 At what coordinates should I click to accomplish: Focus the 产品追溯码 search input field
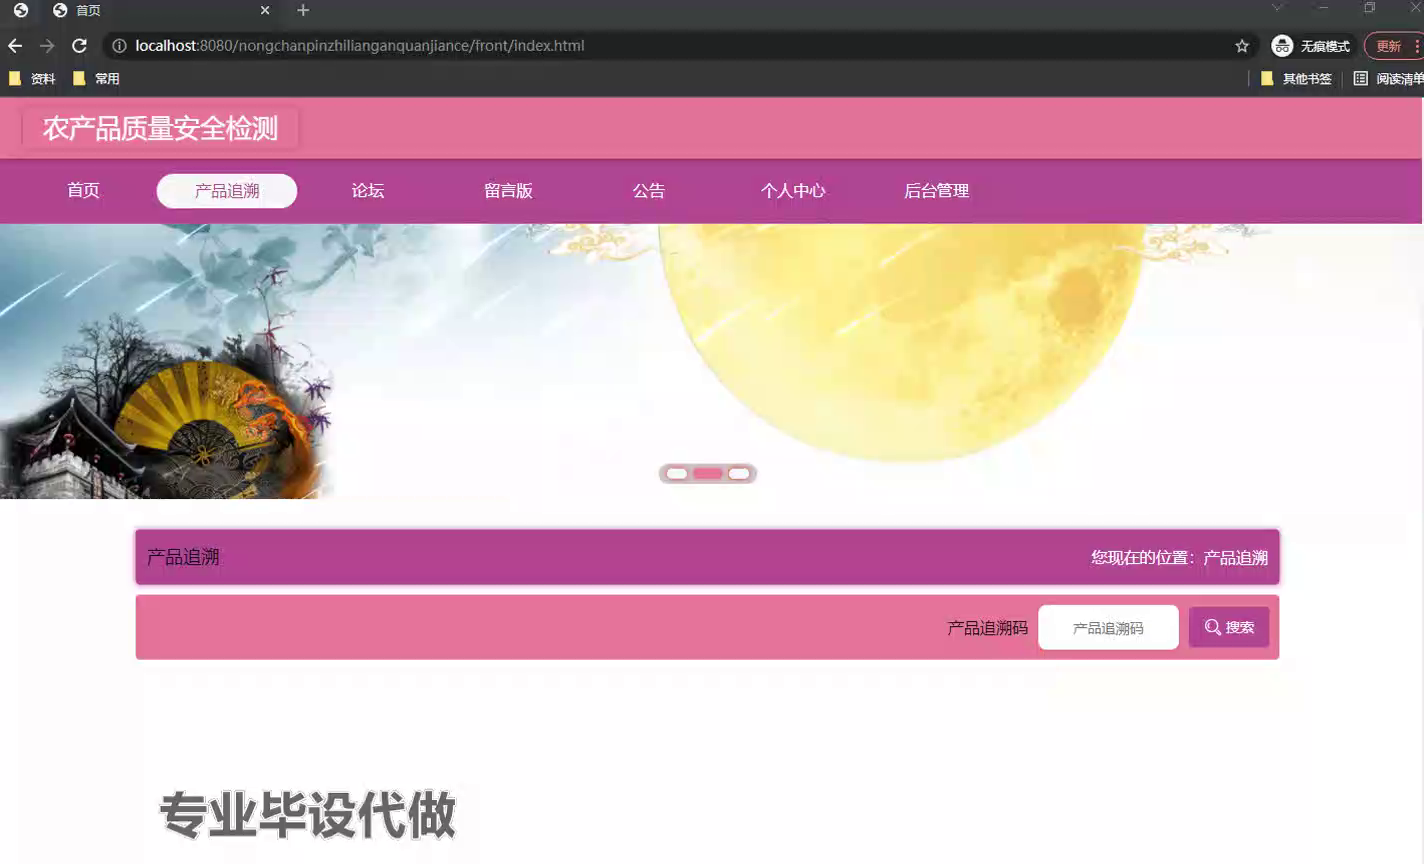click(x=1108, y=628)
